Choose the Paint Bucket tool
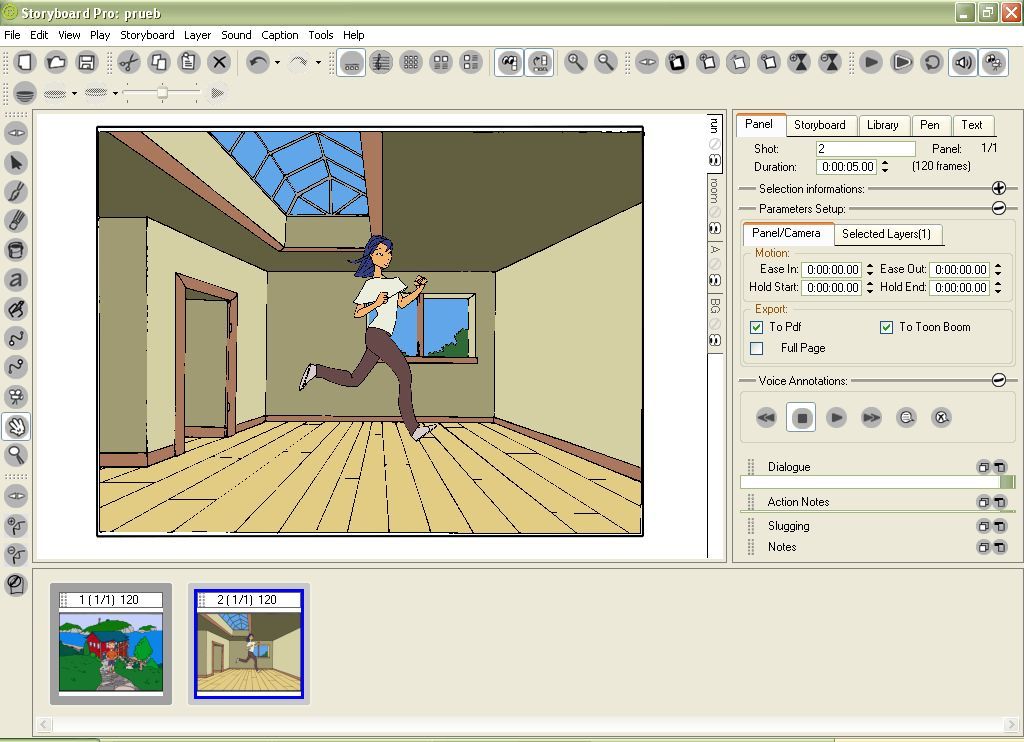Screen dimensions: 1024x742 (x=16, y=250)
